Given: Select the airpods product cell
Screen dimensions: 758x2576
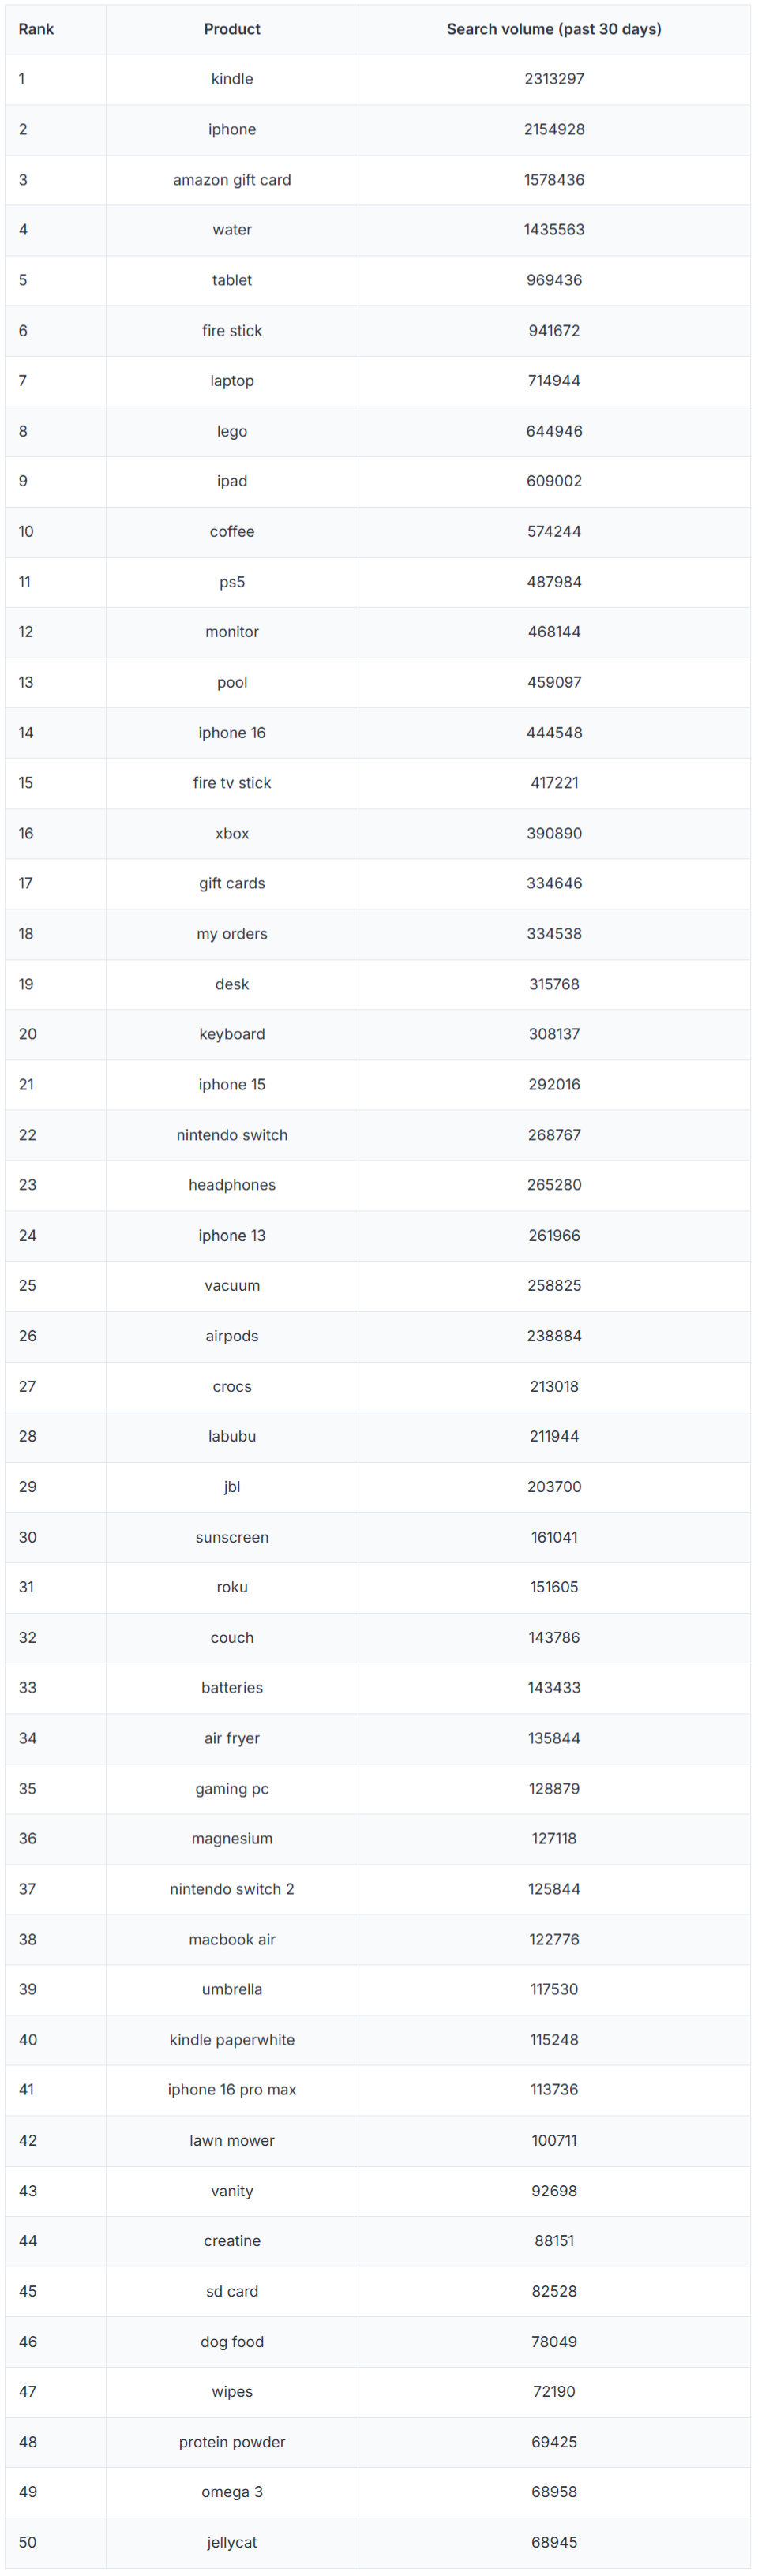Looking at the screenshot, I should point(232,1336).
